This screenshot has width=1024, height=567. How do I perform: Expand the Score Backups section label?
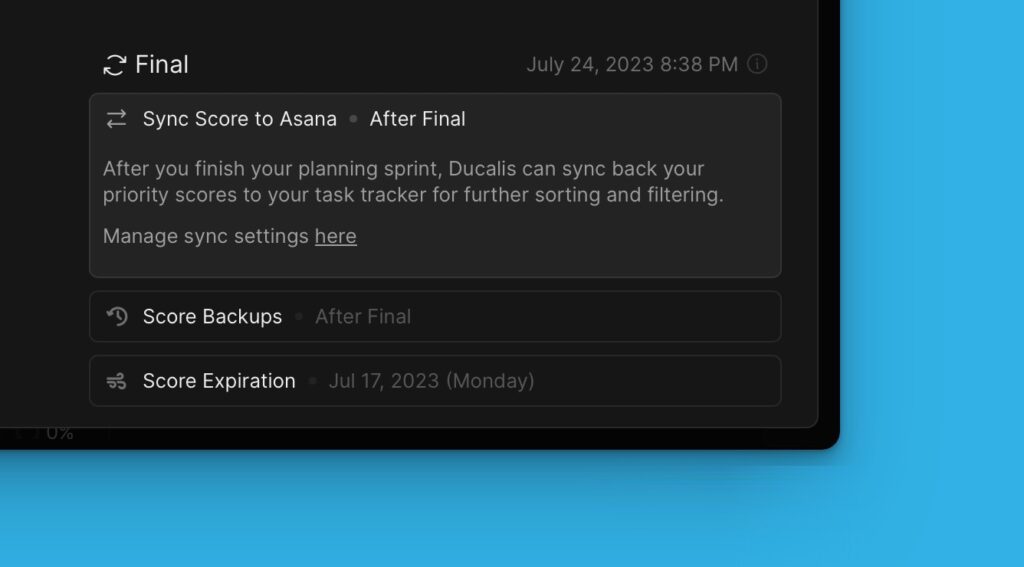pos(212,316)
